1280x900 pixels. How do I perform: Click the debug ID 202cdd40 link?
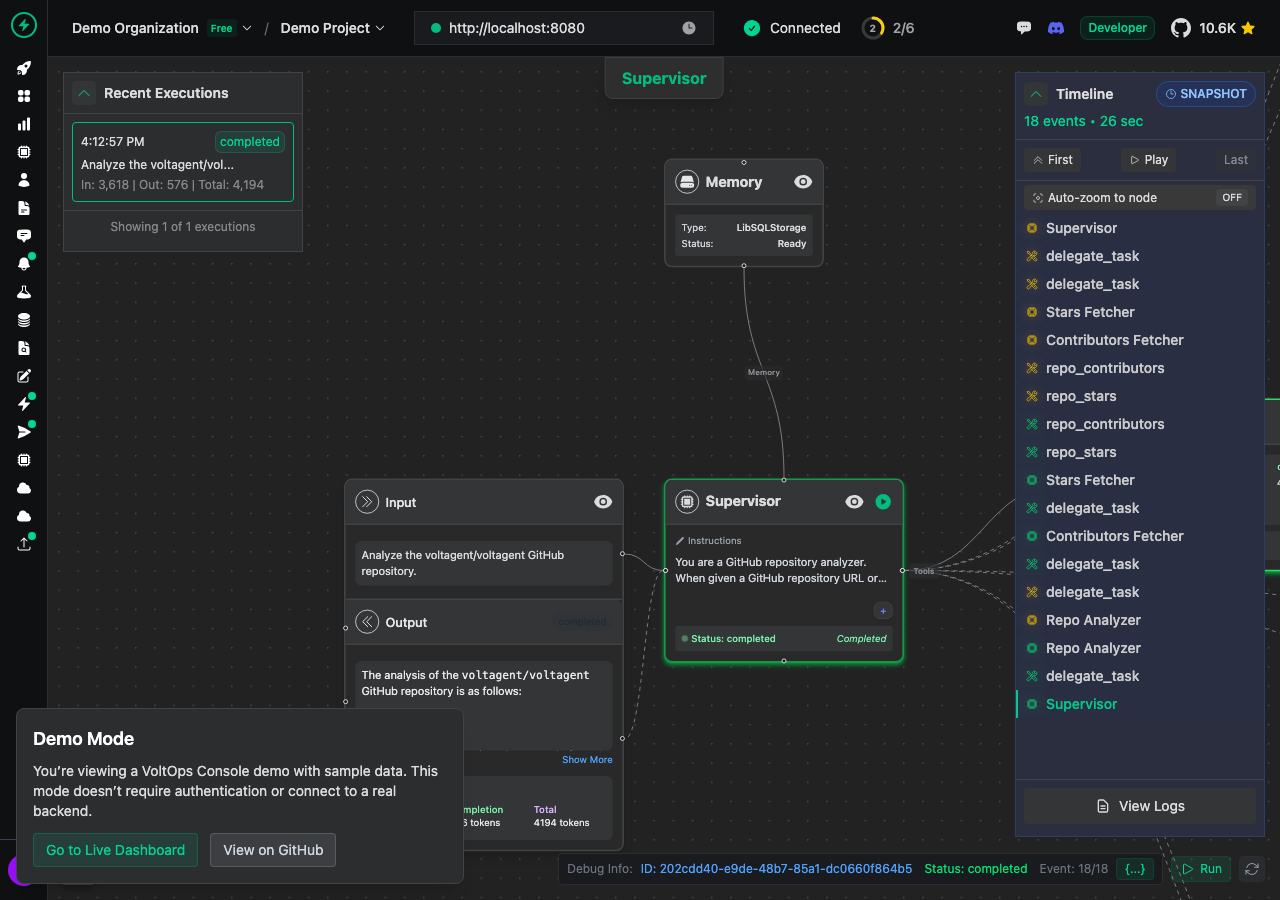776,869
